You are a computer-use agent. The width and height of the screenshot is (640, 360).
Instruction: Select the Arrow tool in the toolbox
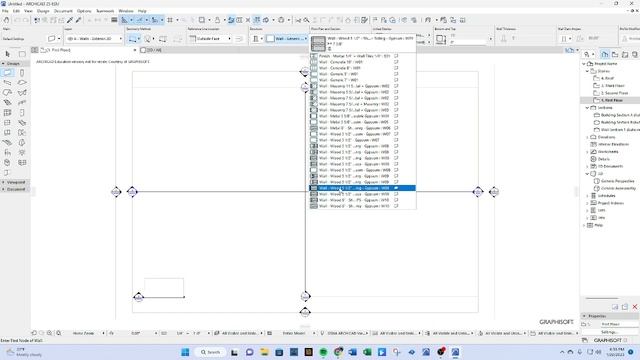coord(8,54)
